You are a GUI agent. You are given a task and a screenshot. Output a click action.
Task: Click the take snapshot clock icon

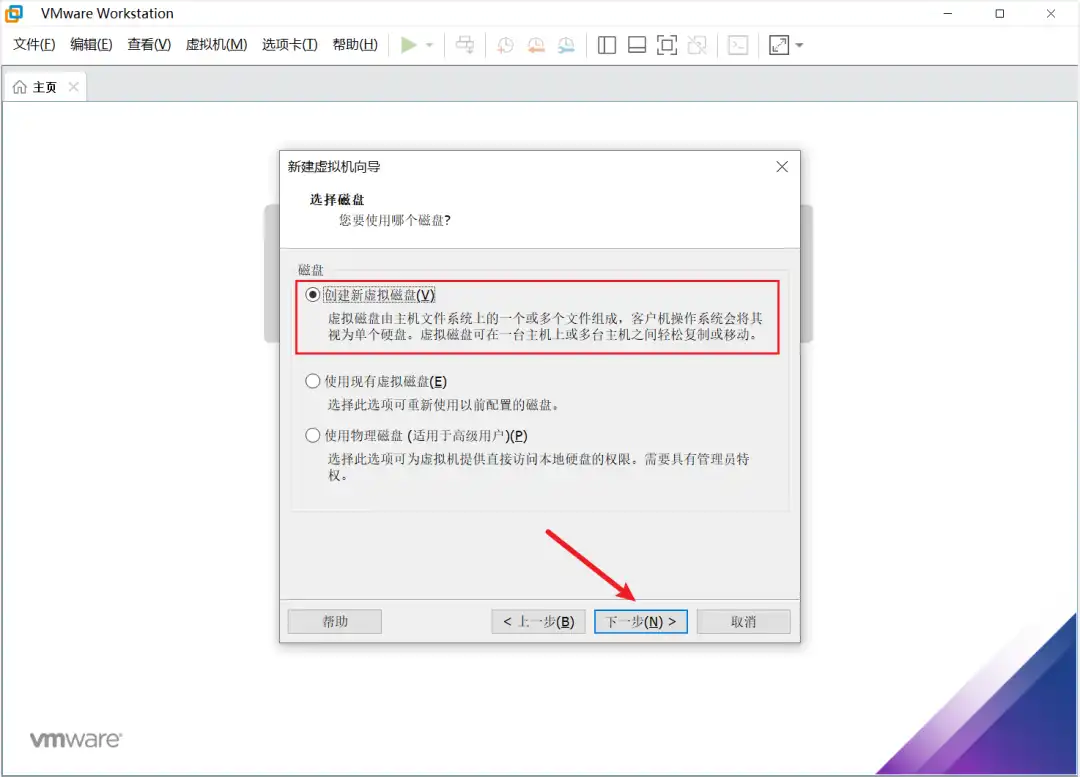[506, 45]
